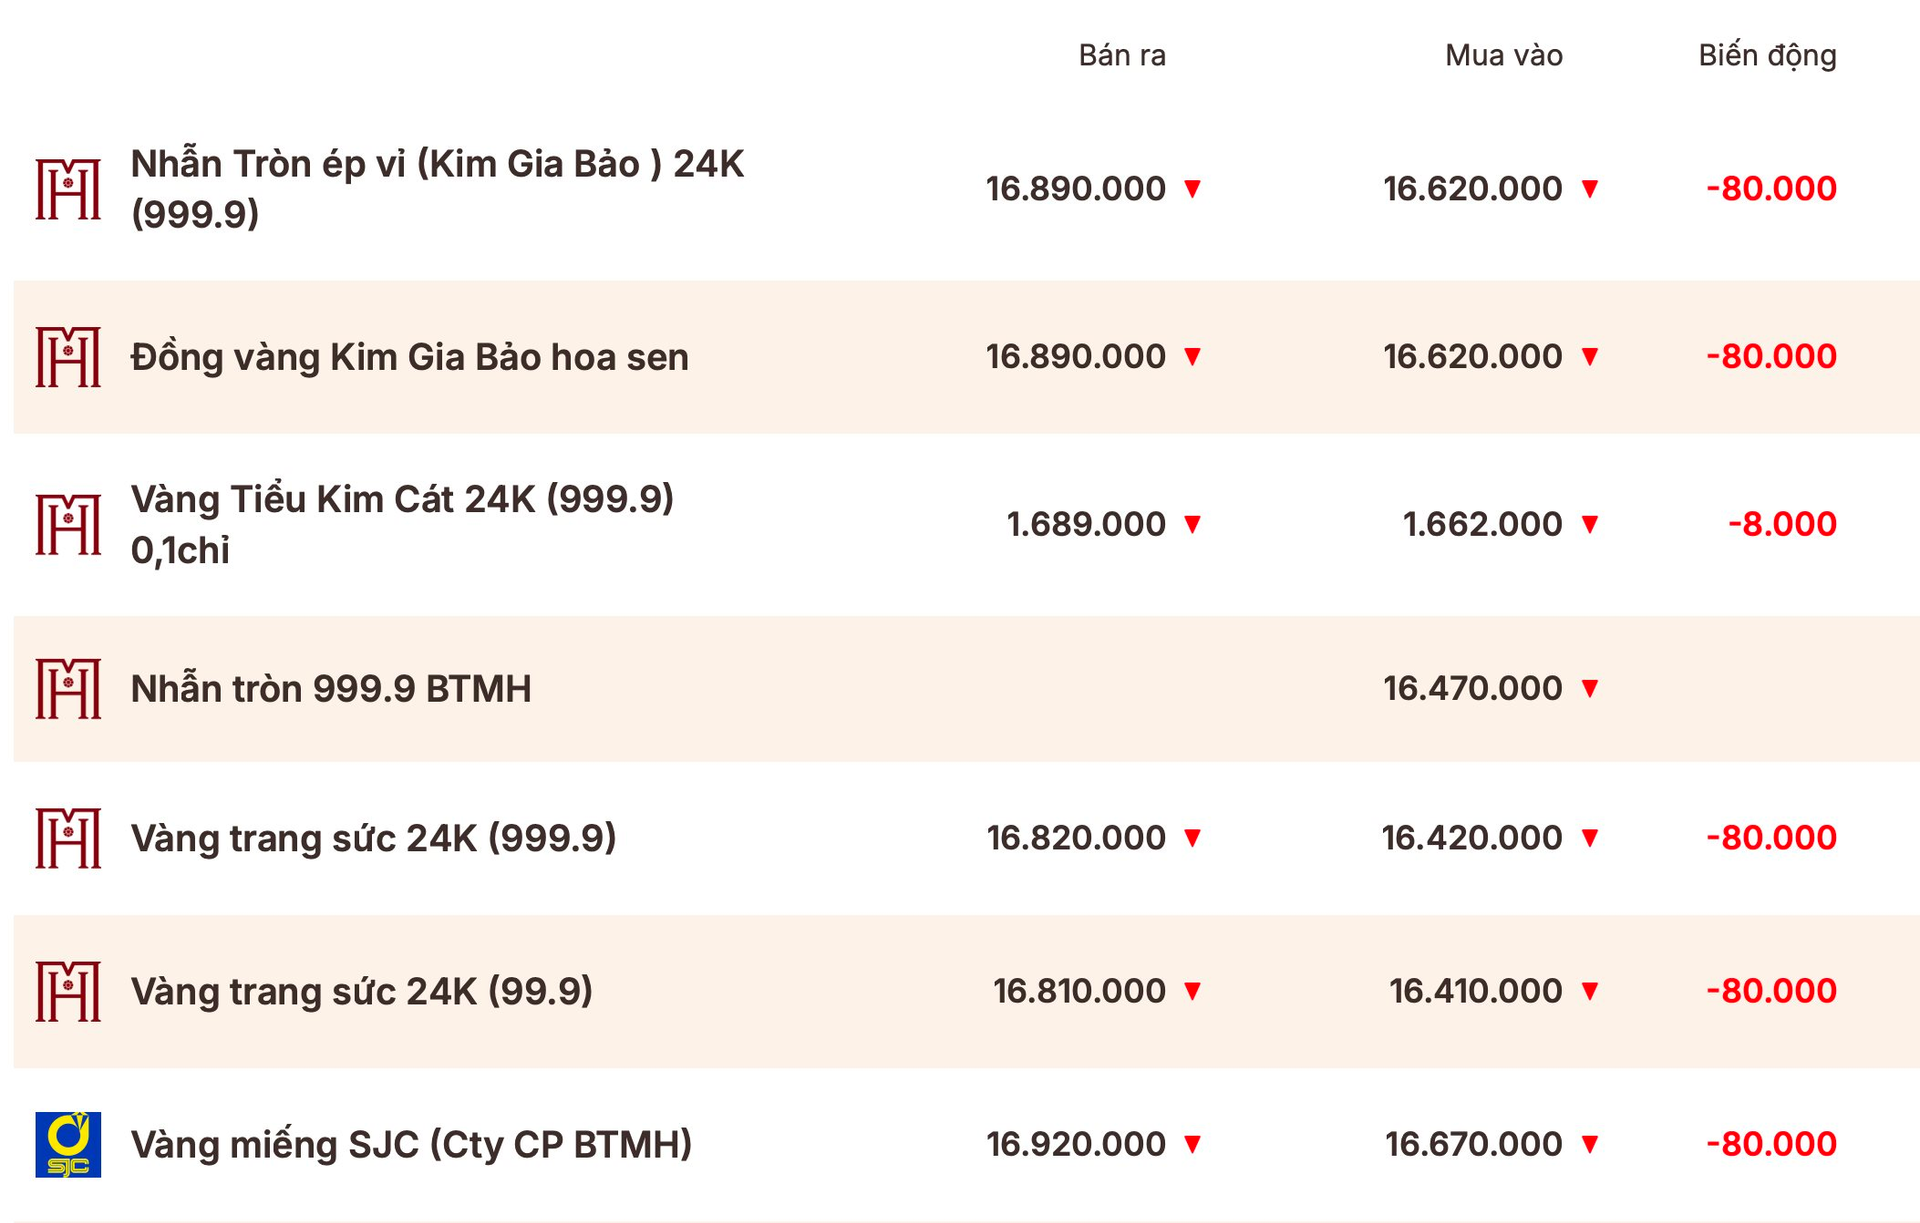Click the red down arrow next to 16.920.000
Viewport: 1920px width, 1223px height.
(1192, 1144)
